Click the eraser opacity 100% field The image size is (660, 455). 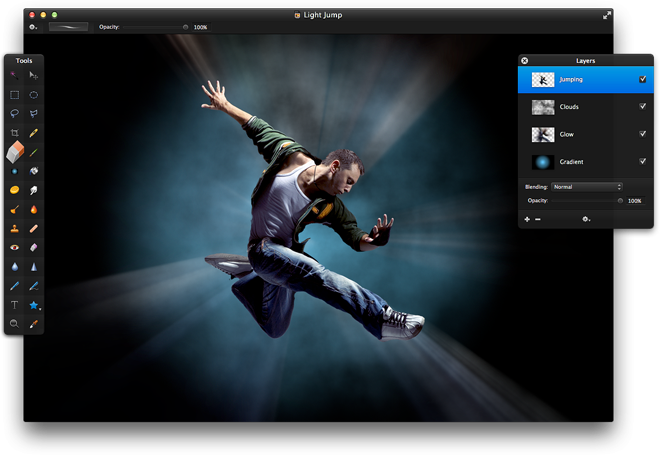coord(201,27)
